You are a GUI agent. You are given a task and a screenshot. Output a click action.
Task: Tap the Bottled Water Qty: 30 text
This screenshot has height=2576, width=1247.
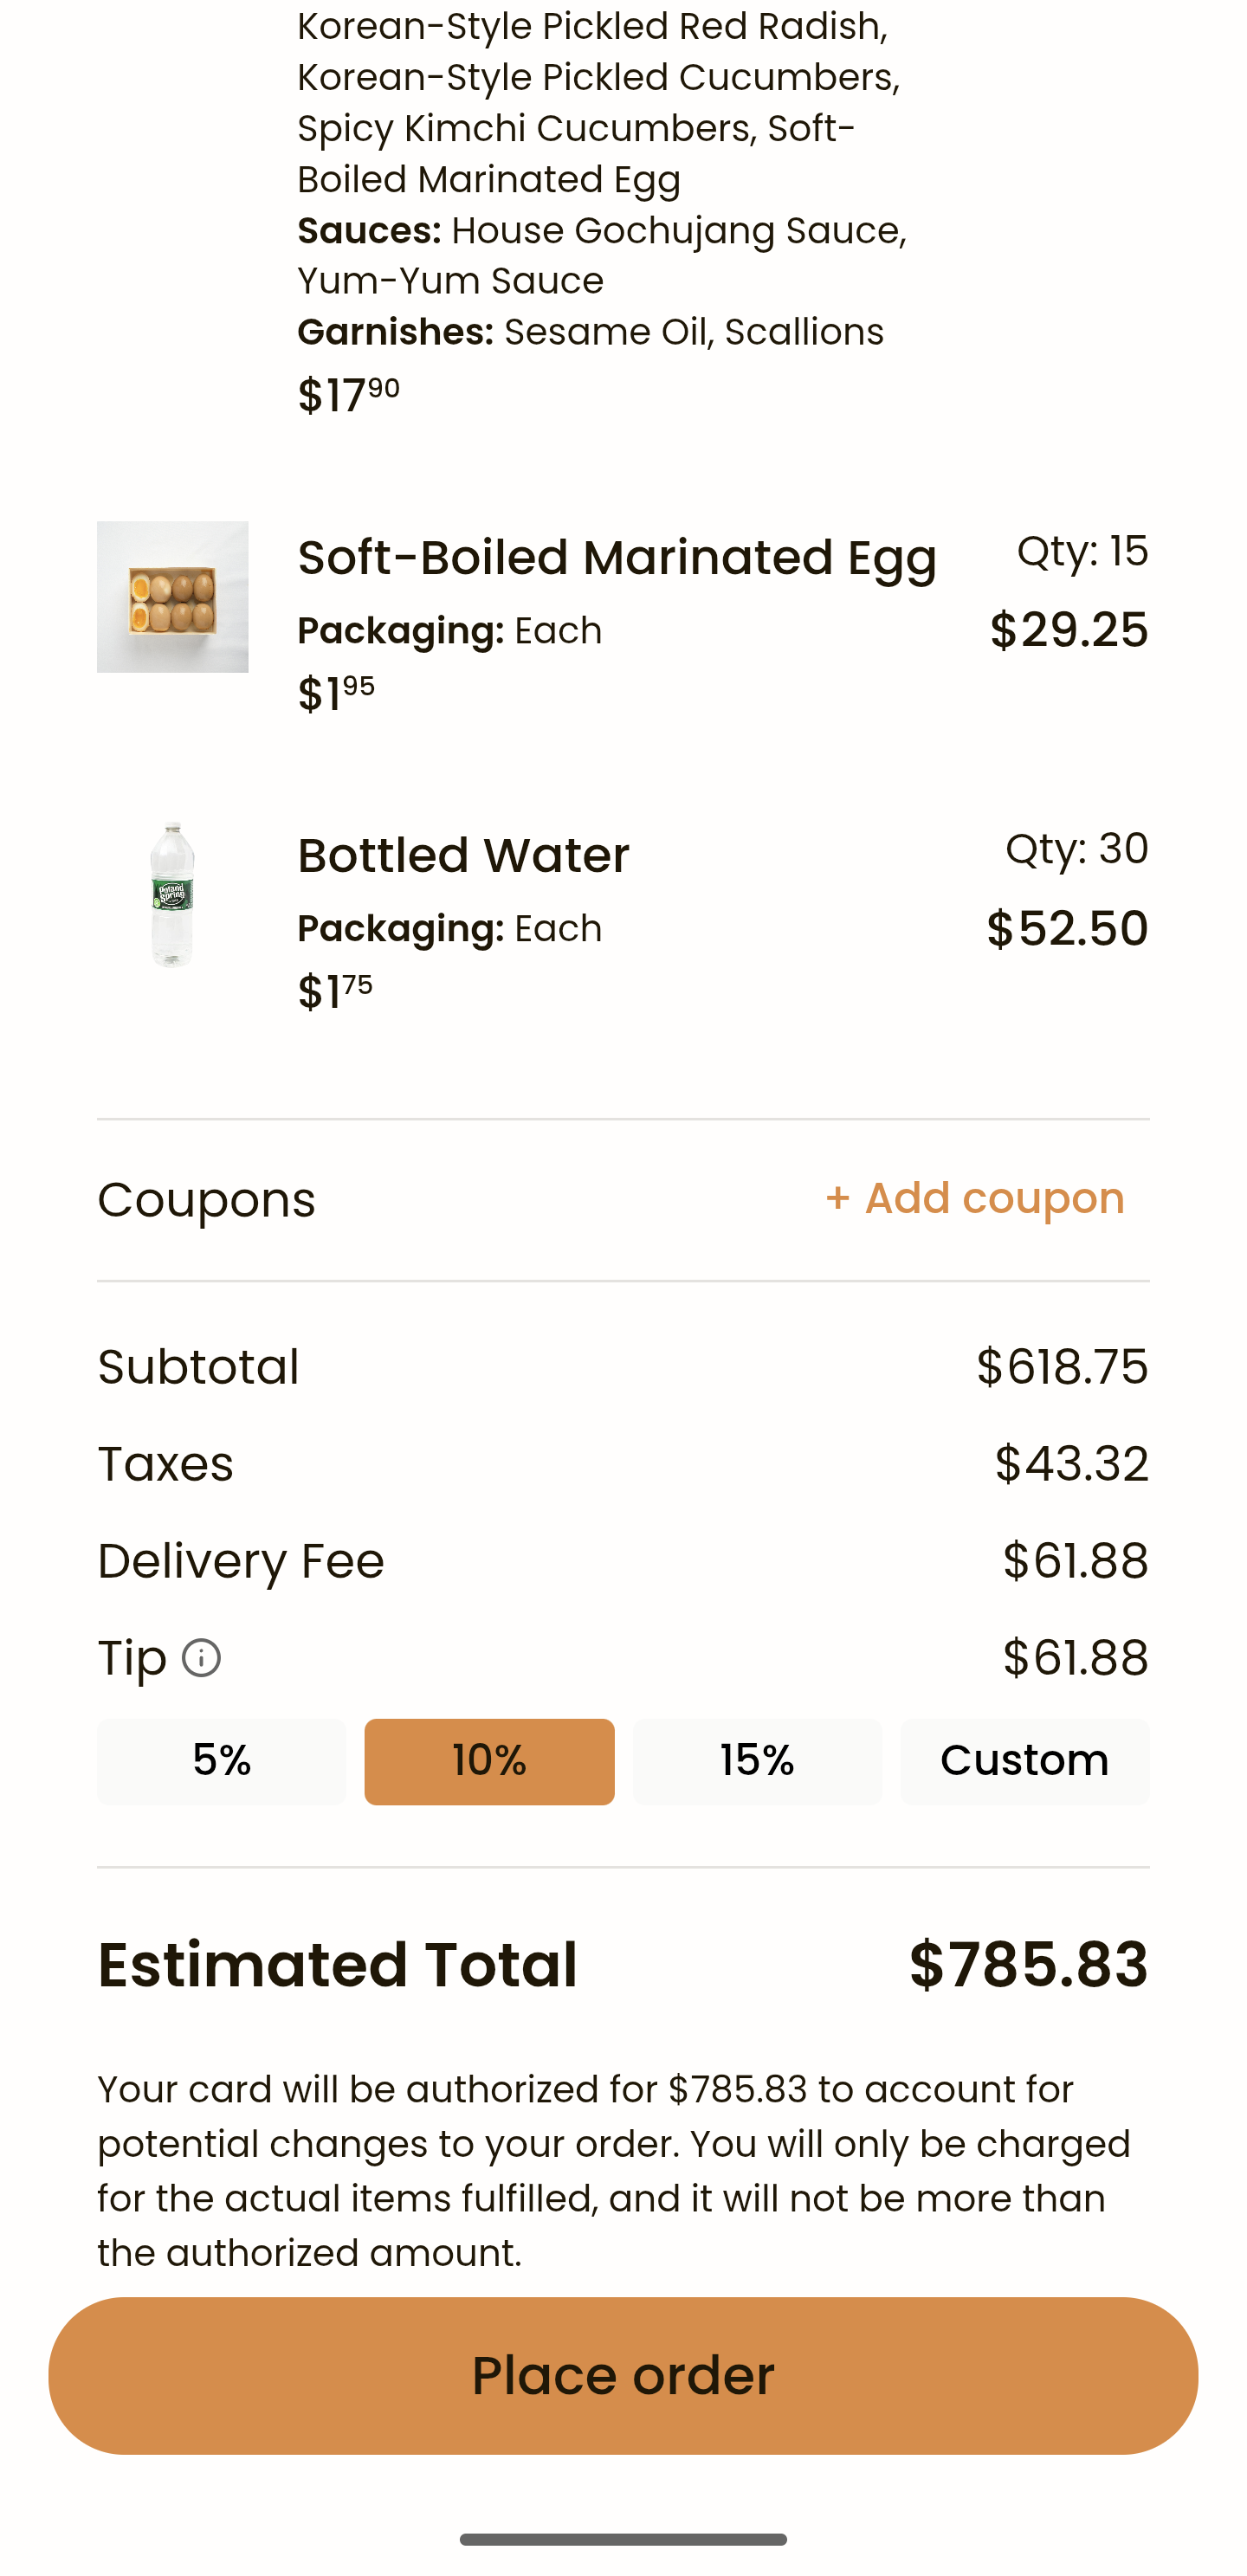point(1076,849)
